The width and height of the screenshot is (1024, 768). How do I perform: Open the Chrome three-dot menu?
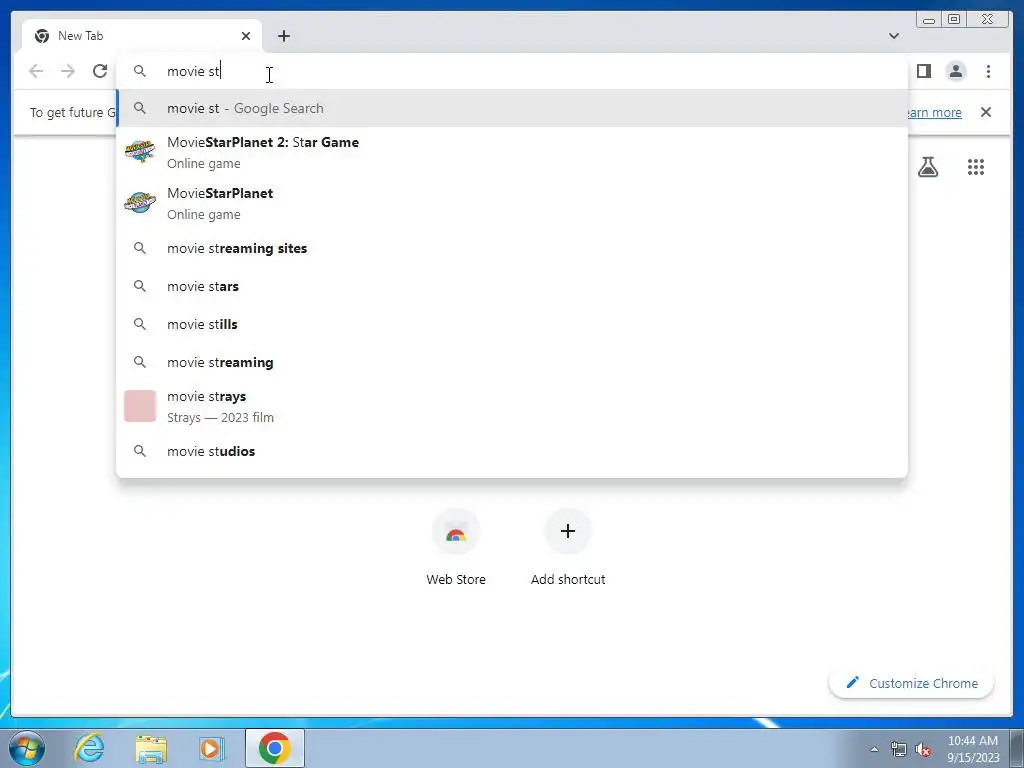(x=988, y=71)
